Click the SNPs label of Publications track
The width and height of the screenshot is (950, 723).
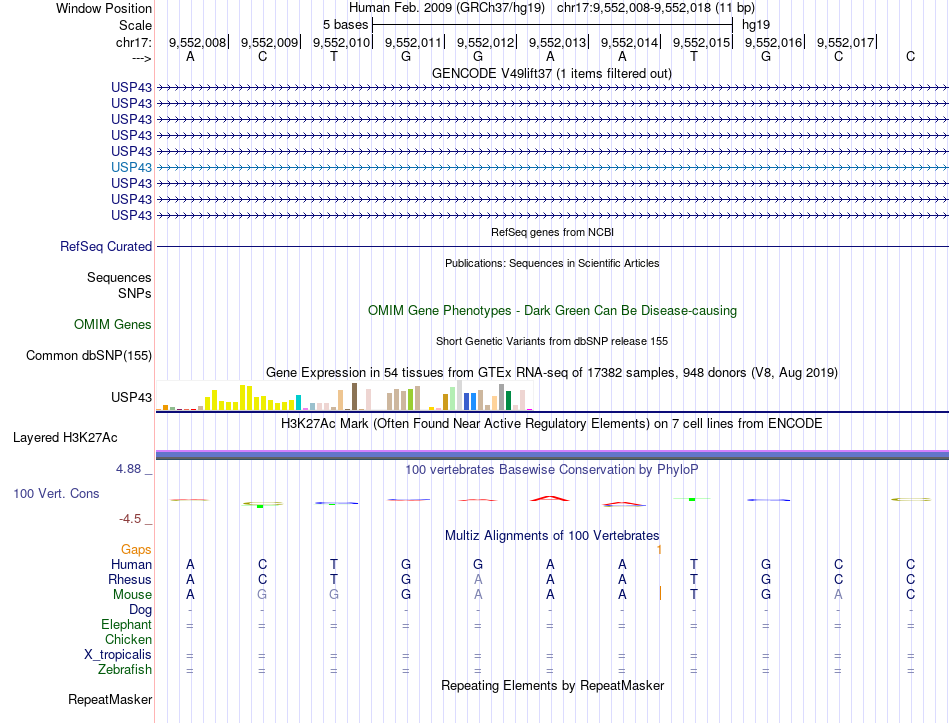click(135, 293)
